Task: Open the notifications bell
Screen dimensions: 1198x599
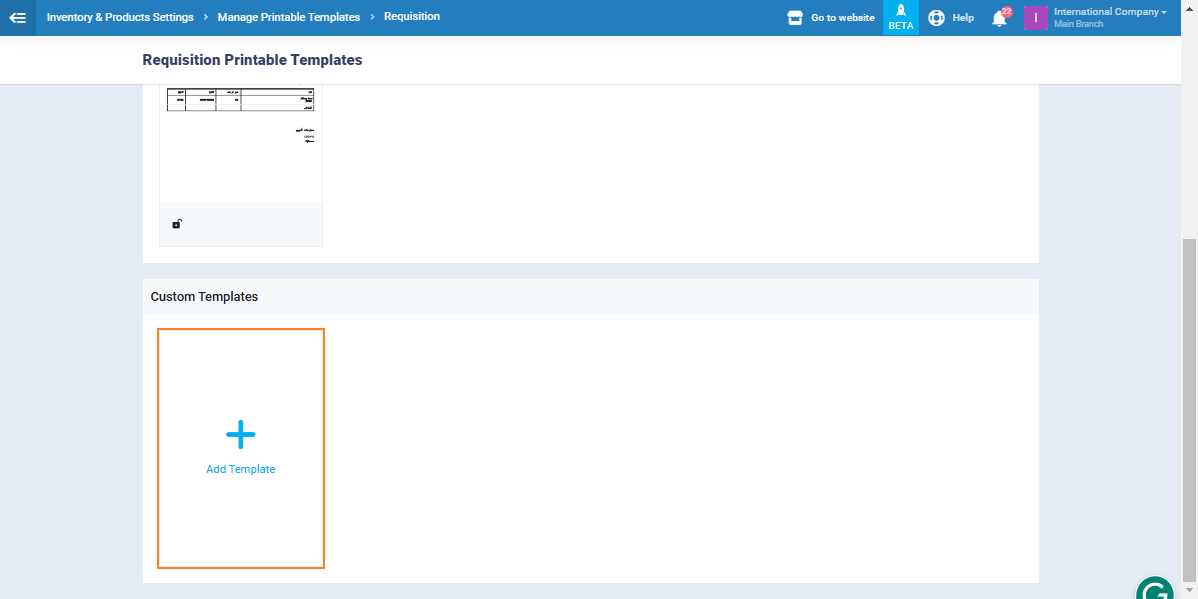Action: [x=999, y=18]
